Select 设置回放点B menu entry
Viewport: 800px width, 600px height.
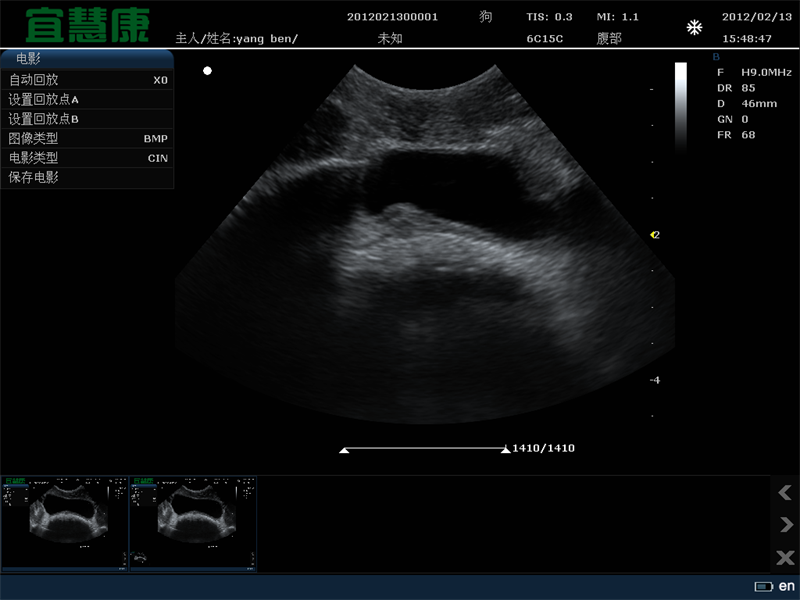[87, 119]
